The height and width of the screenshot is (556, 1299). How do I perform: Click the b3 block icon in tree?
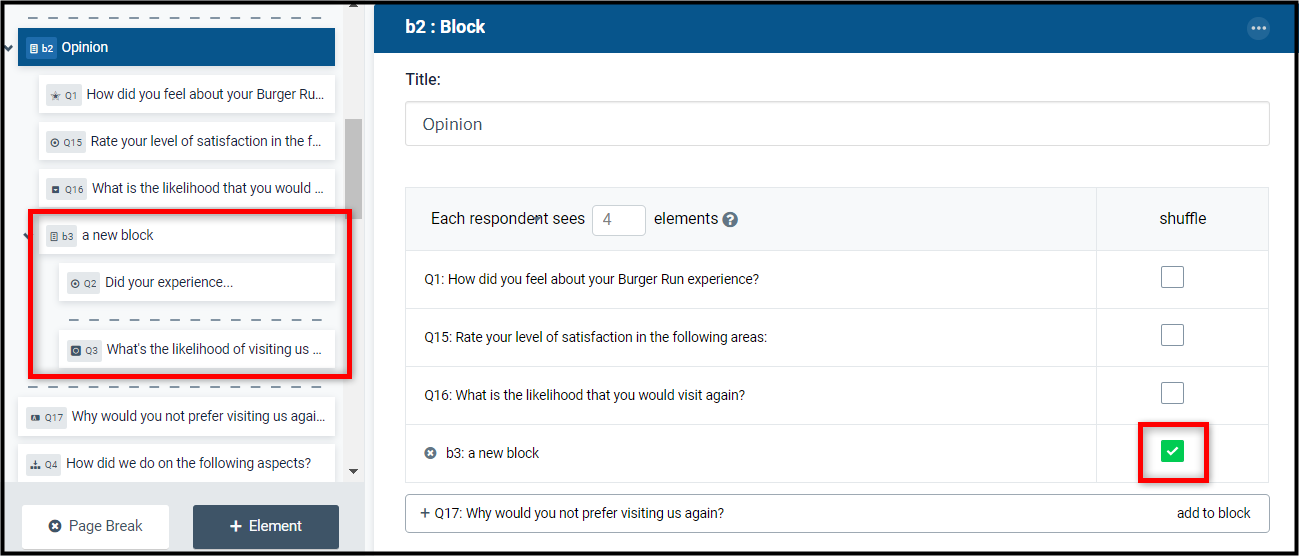54,236
